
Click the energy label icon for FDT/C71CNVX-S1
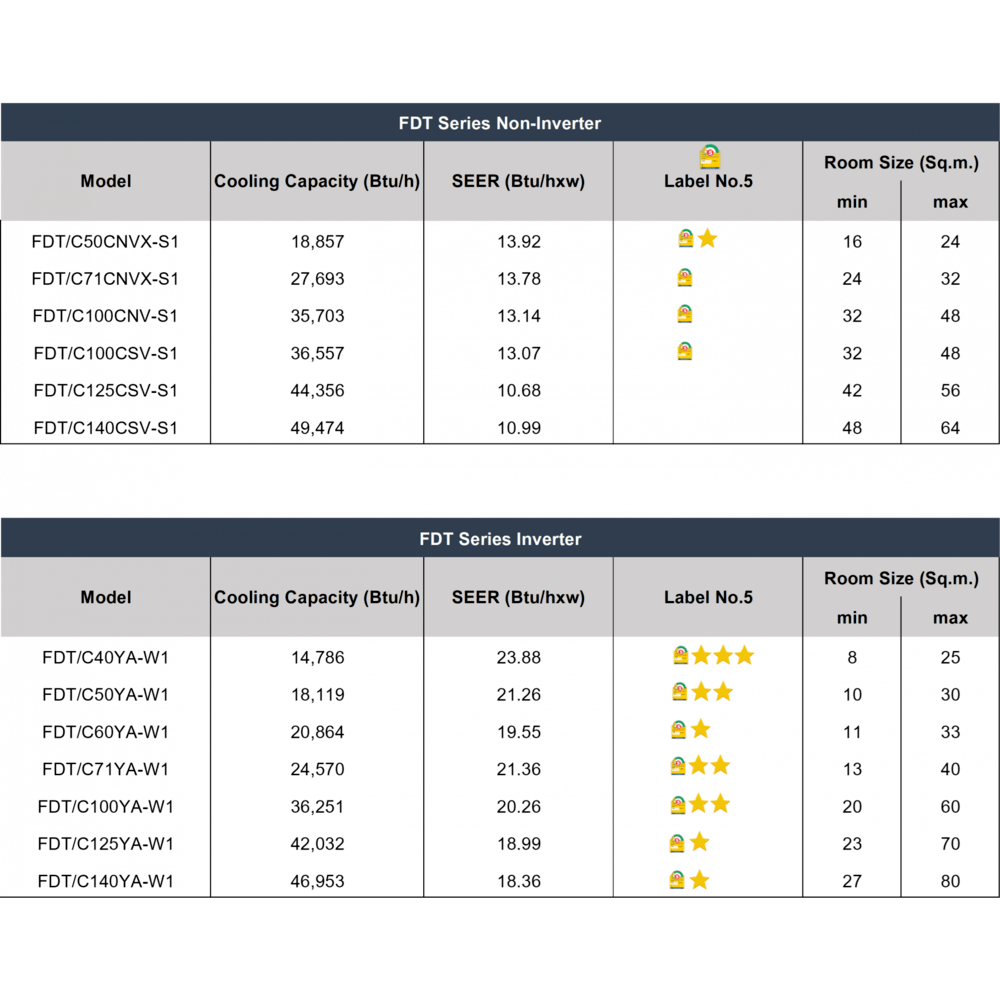(685, 277)
